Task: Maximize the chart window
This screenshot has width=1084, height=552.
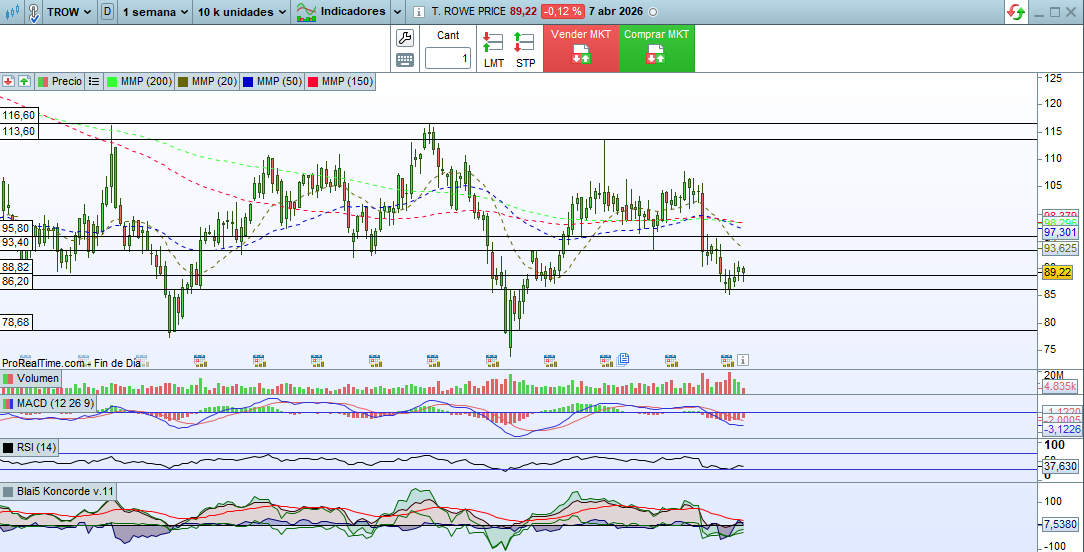Action: (1054, 12)
